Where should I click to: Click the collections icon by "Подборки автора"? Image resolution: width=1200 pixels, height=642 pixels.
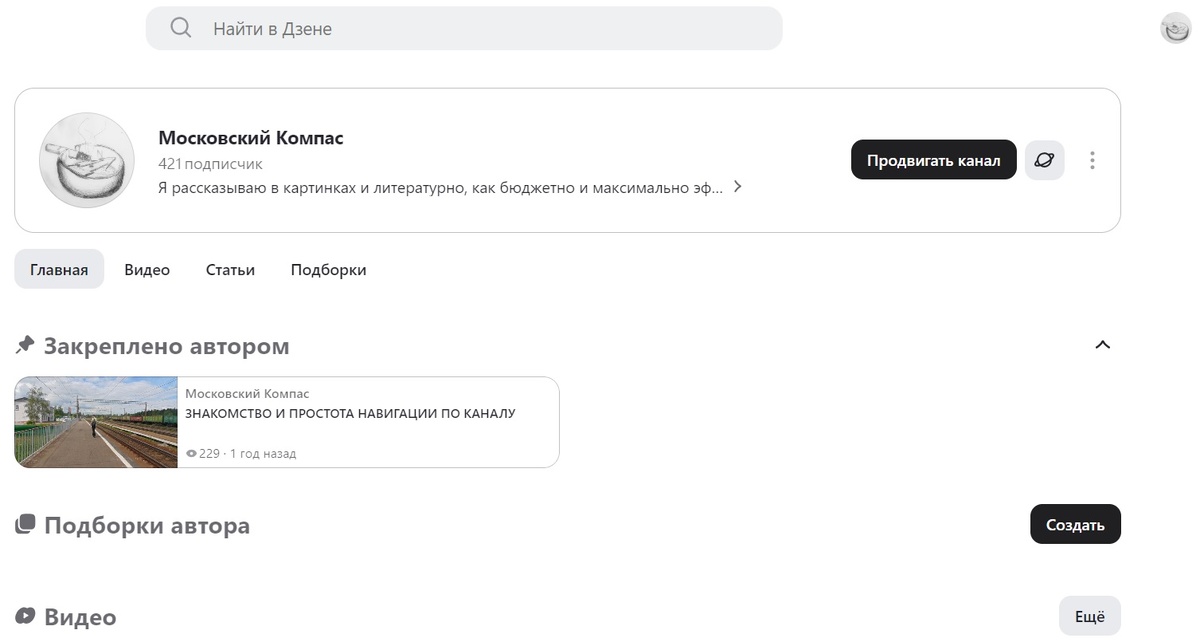pyautogui.click(x=25, y=524)
